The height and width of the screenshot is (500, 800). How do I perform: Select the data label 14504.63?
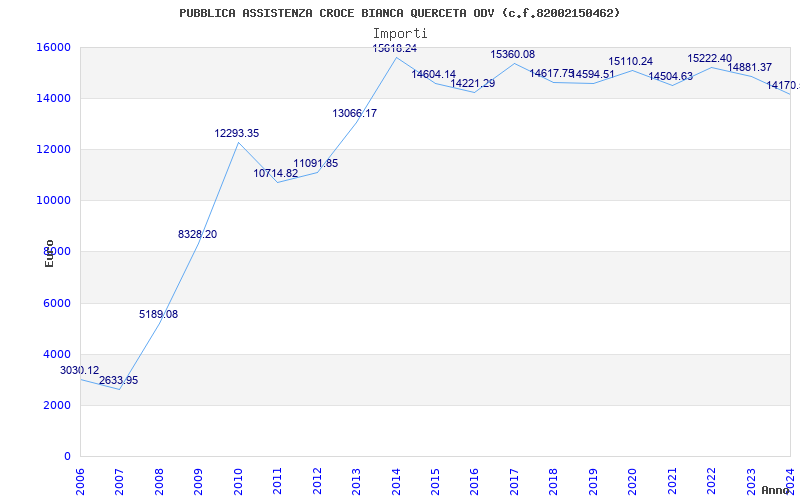click(670, 77)
